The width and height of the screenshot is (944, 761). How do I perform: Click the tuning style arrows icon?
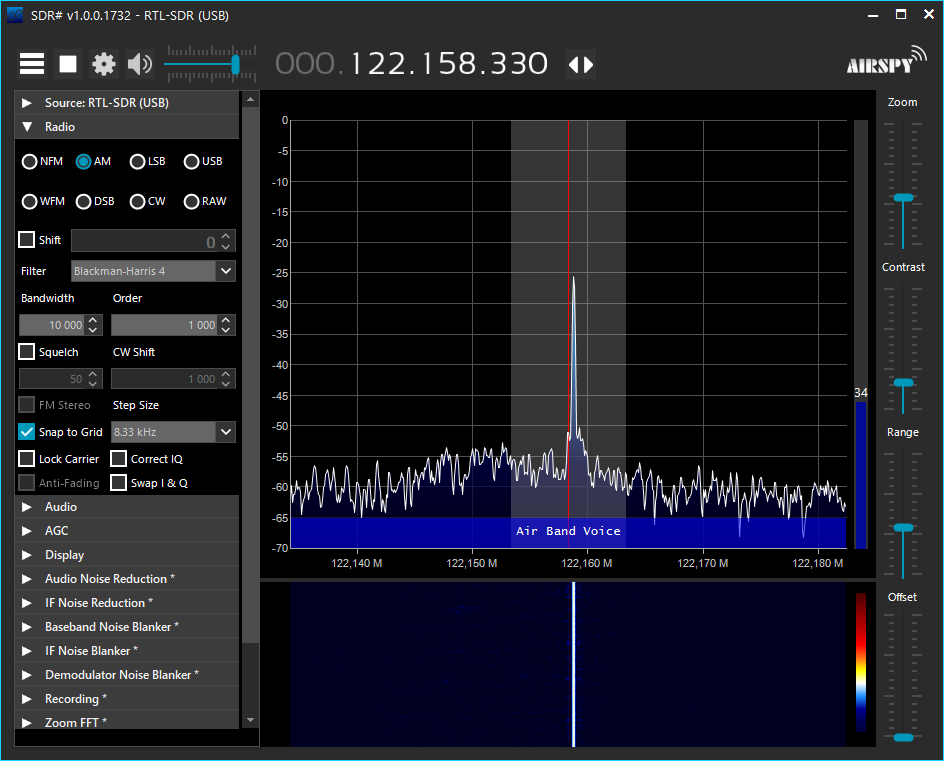581,64
